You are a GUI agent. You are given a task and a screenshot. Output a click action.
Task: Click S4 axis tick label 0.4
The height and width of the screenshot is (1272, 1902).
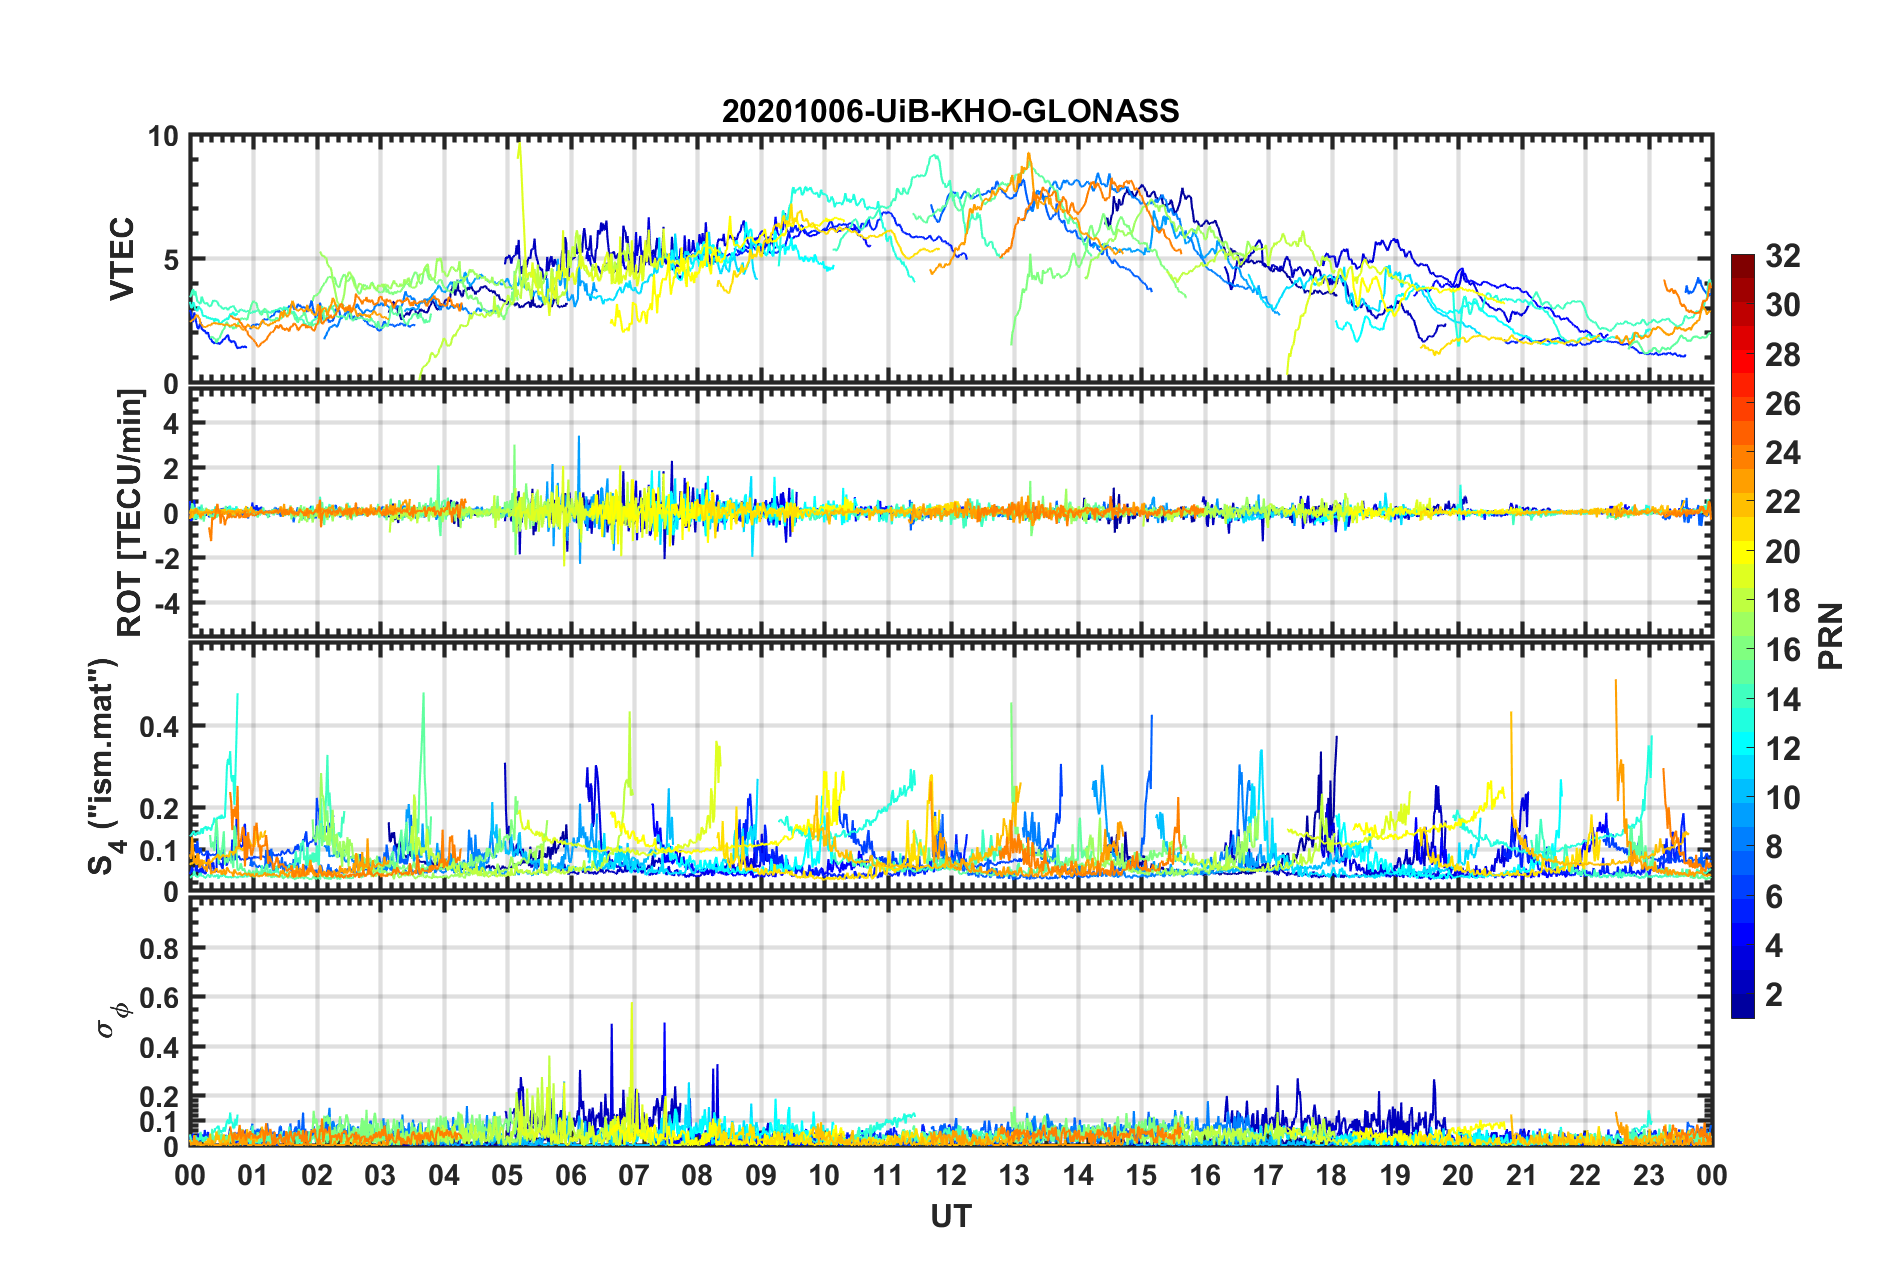[159, 727]
